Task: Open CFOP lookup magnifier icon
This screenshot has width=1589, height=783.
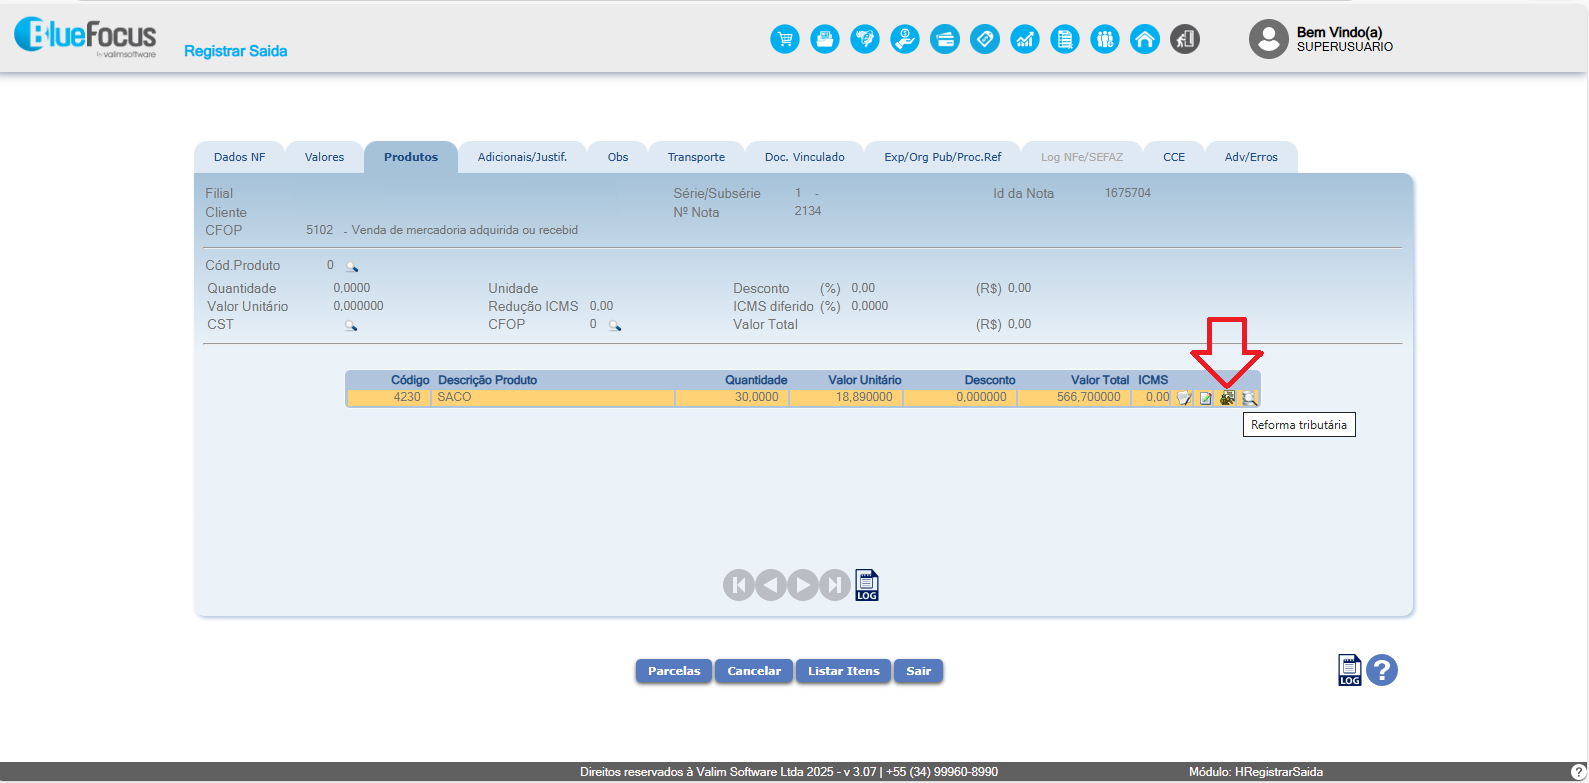Action: (x=615, y=326)
